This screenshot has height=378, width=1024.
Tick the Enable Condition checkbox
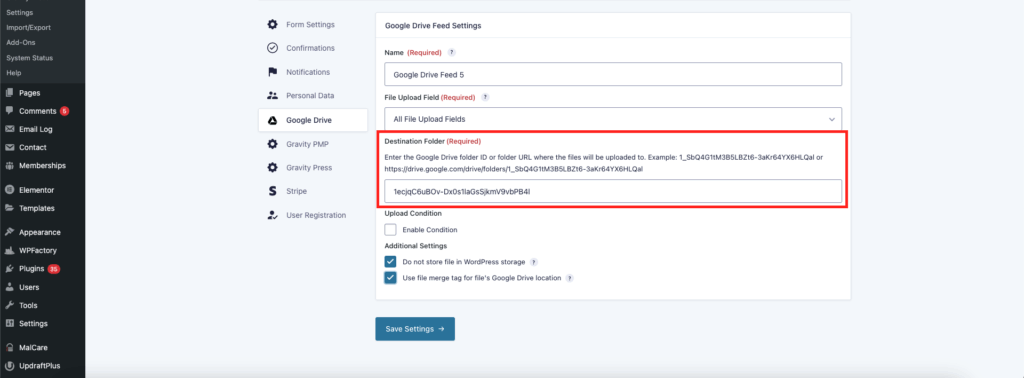tap(391, 230)
